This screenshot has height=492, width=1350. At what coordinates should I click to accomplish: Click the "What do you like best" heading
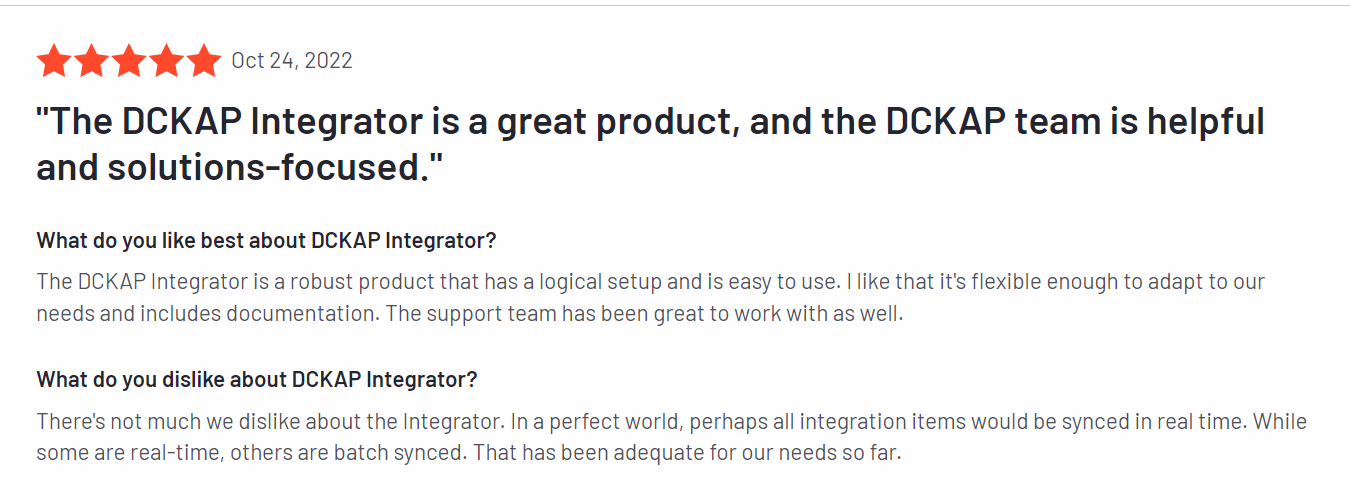tap(267, 241)
